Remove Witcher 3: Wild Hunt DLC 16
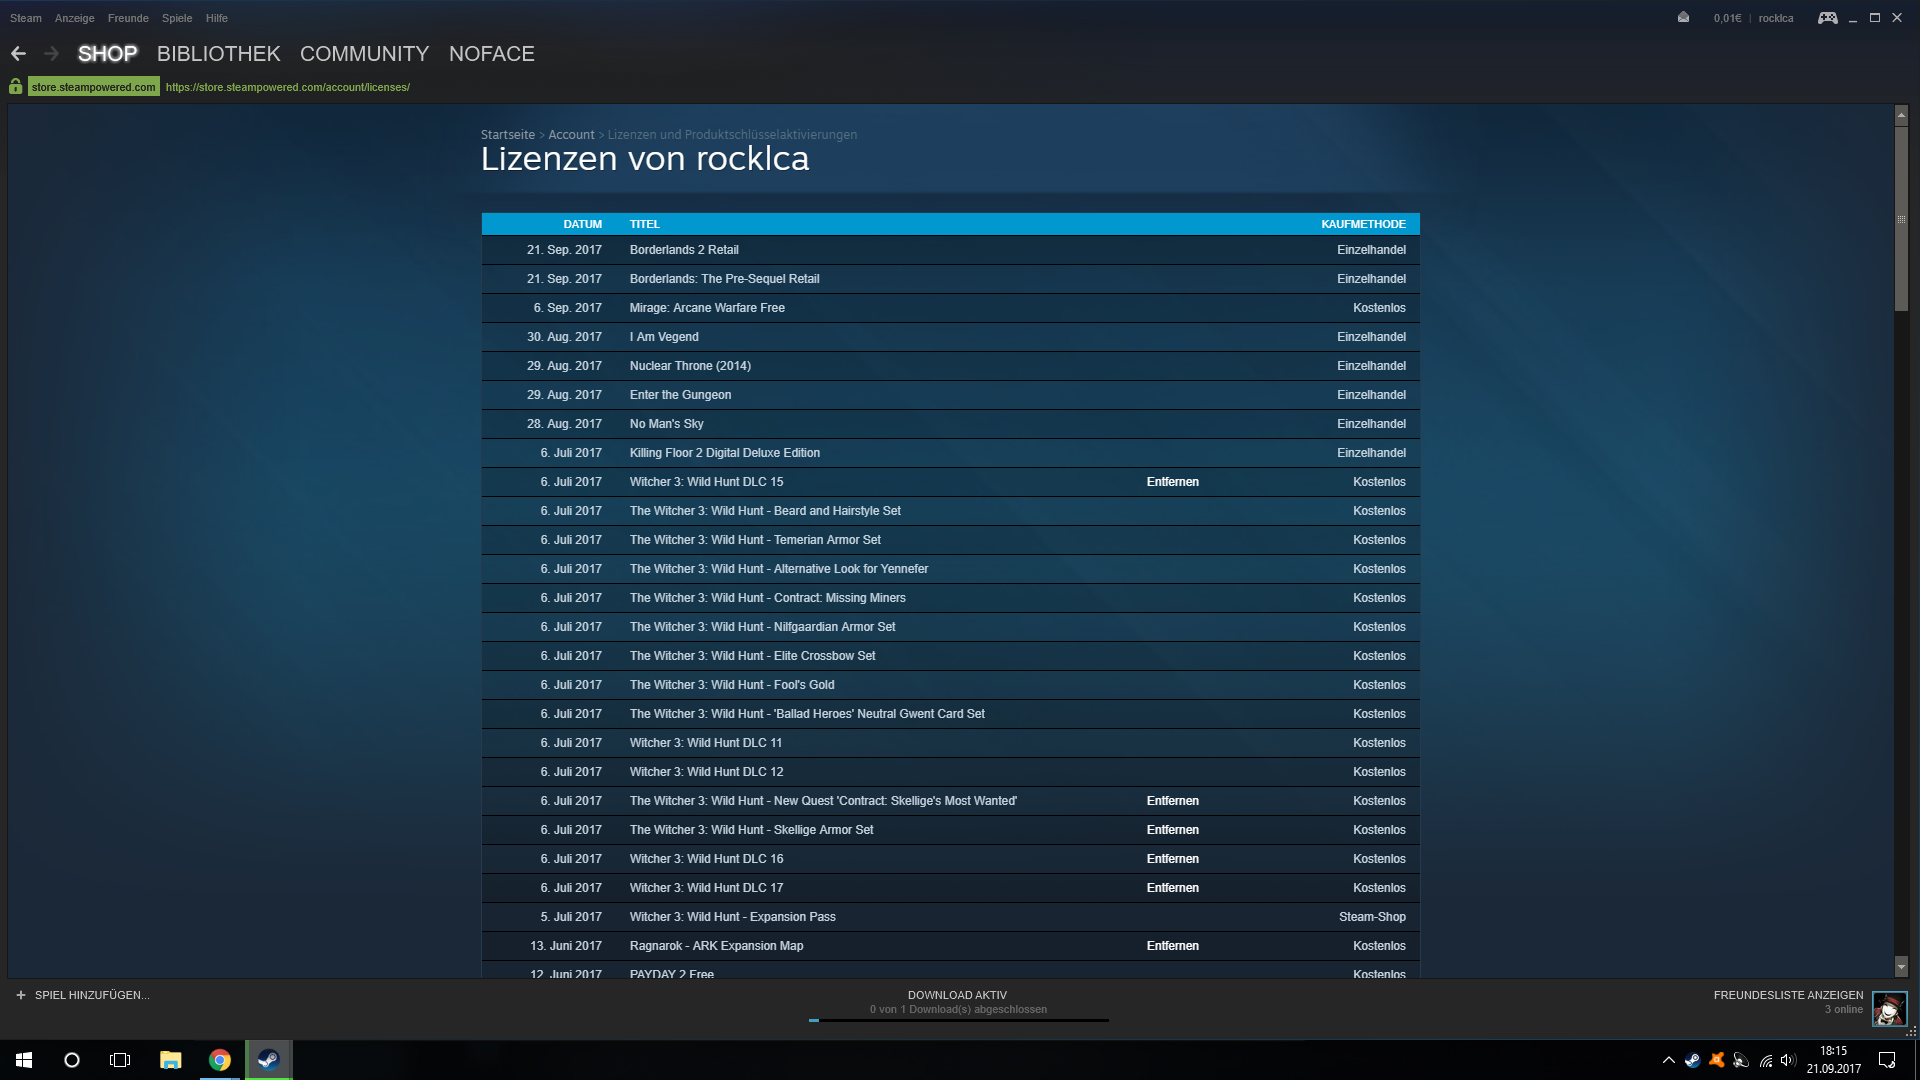Image resolution: width=1920 pixels, height=1080 pixels. [1173, 859]
